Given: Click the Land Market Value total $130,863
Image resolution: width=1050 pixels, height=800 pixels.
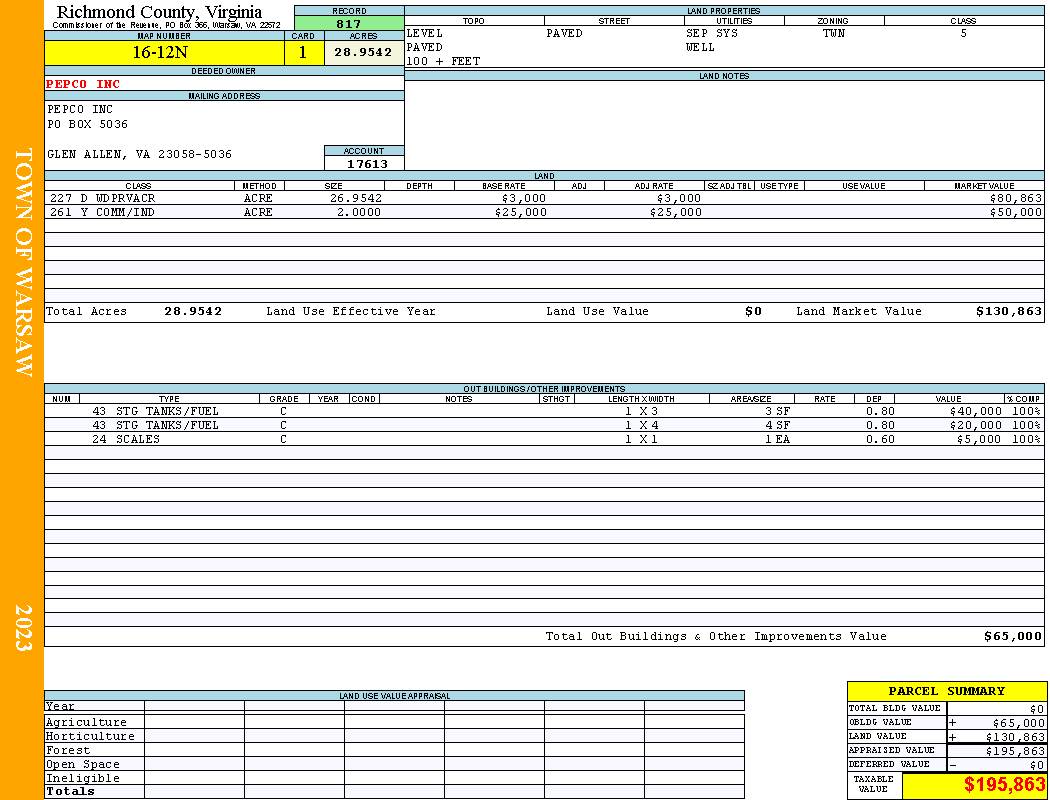Looking at the screenshot, I should [1009, 311].
